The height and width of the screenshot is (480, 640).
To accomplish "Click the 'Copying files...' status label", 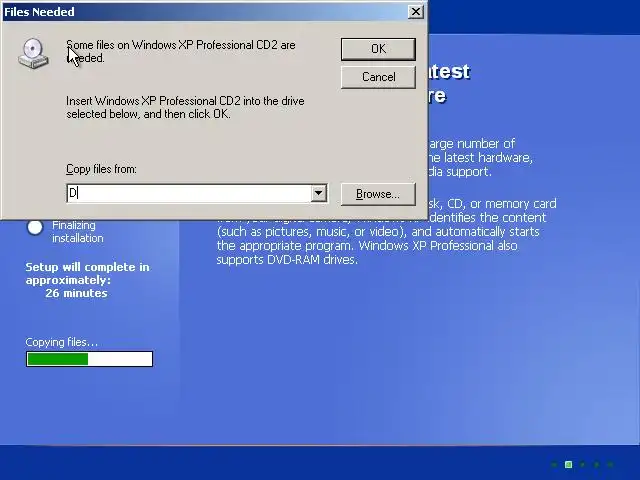I will tap(62, 342).
